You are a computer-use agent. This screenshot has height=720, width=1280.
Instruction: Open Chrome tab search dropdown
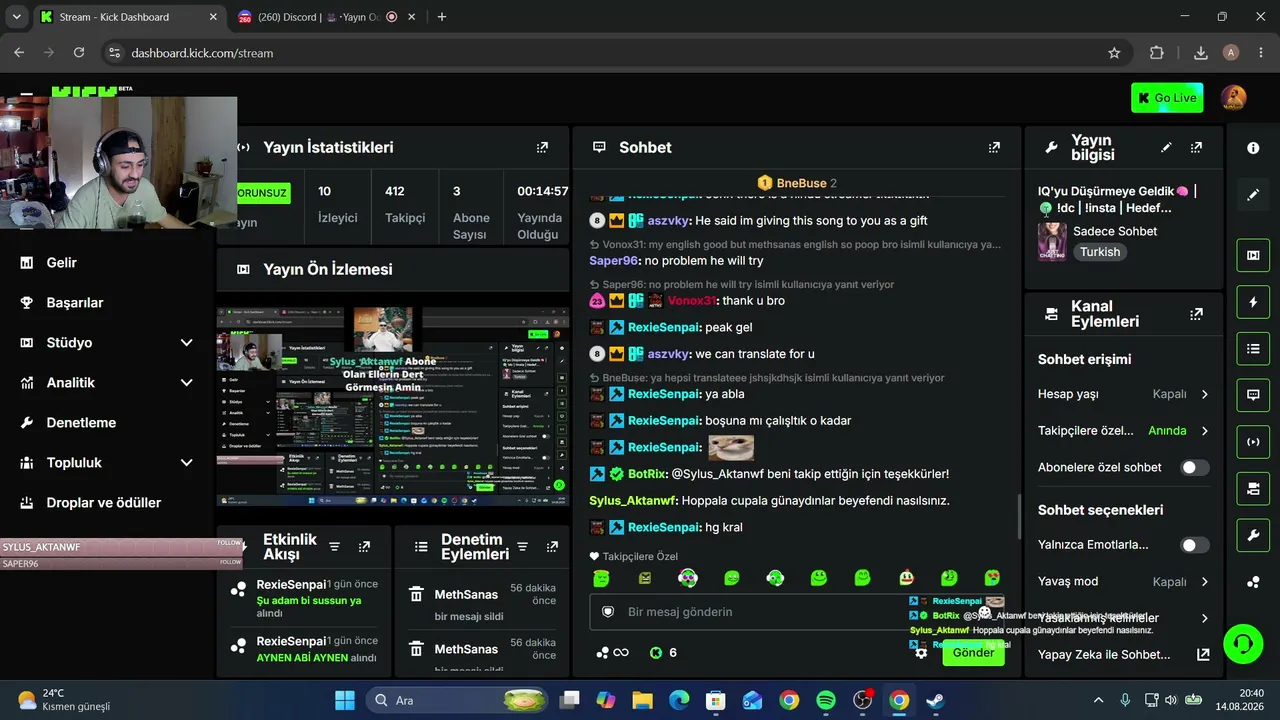pos(16,17)
